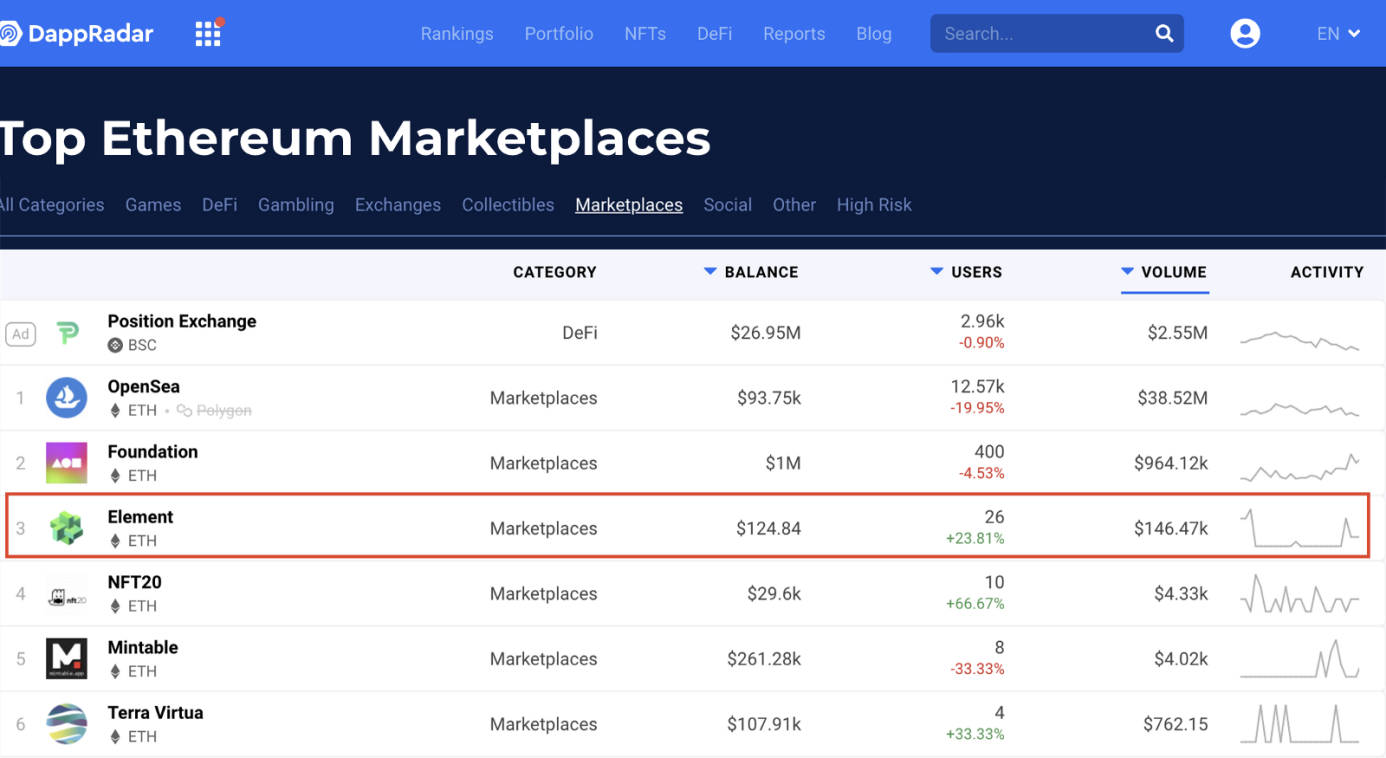Viewport: 1386px width, 758px height.
Task: Open Reports in the top navigation
Action: pyautogui.click(x=794, y=34)
